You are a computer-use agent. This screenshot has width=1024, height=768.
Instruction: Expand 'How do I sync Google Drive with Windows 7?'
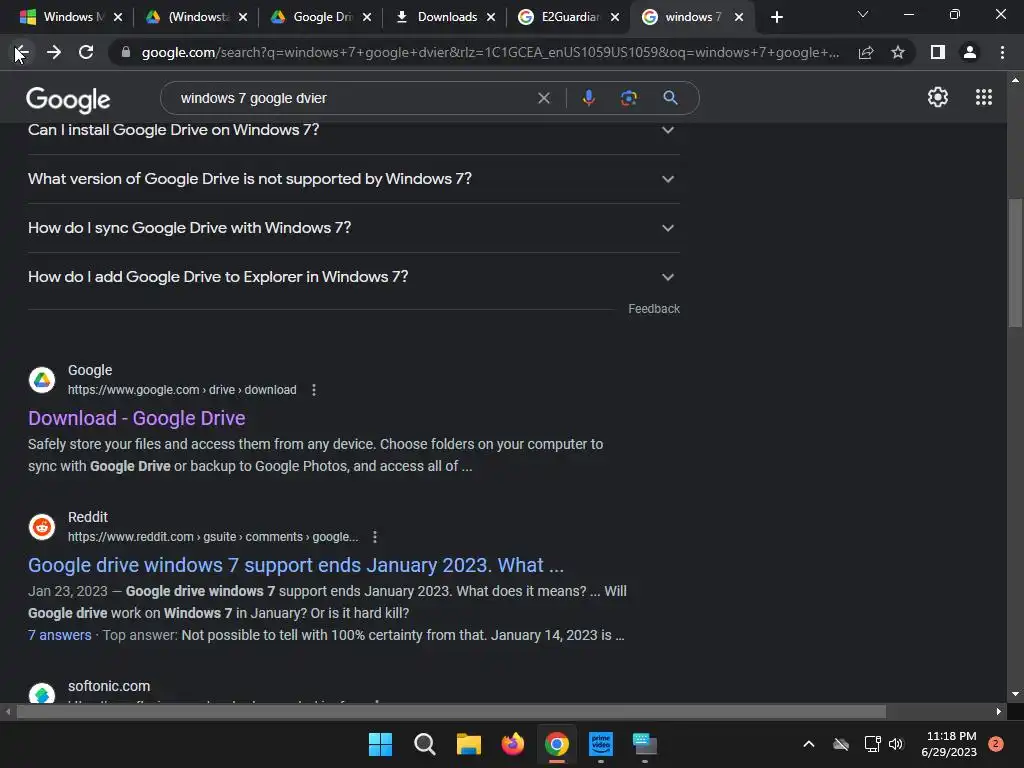[354, 228]
